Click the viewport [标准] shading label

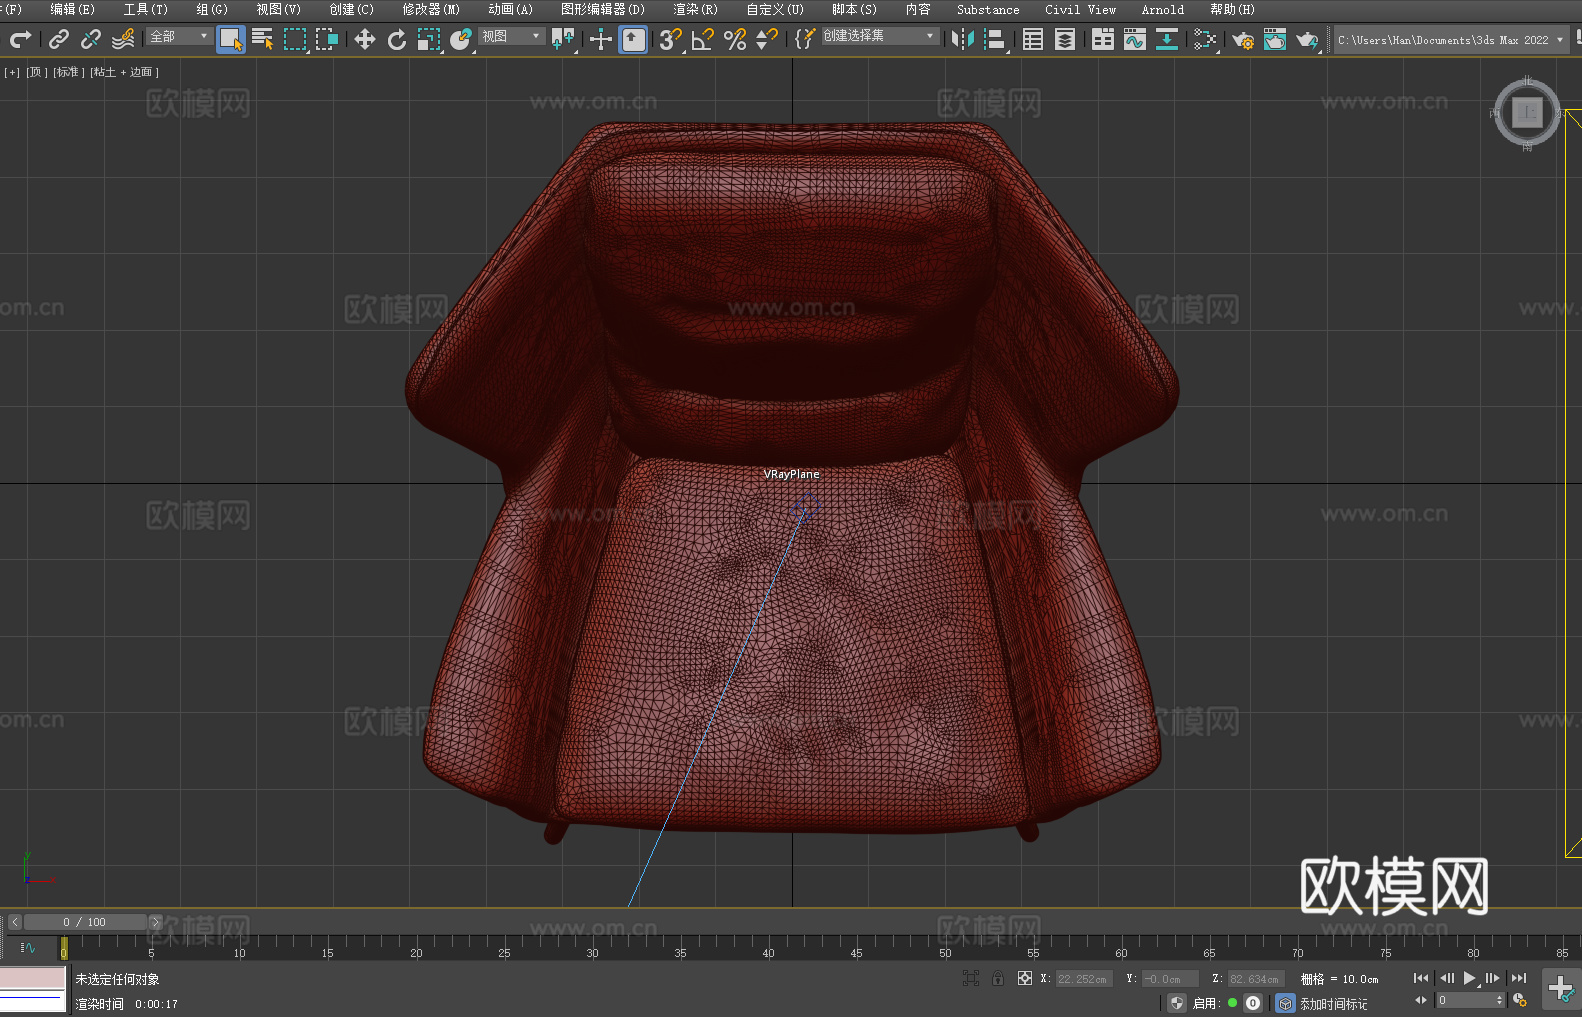click(68, 72)
